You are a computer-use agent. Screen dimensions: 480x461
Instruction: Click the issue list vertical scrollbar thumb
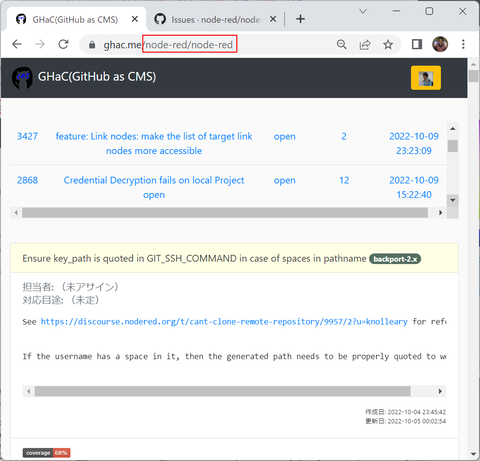click(x=453, y=146)
